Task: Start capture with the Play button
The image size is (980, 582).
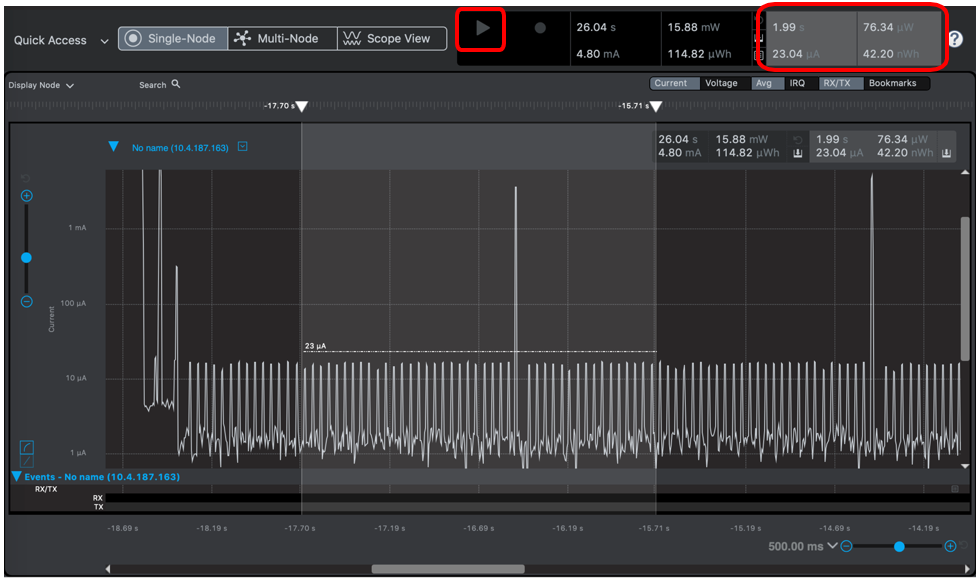Action: click(482, 28)
